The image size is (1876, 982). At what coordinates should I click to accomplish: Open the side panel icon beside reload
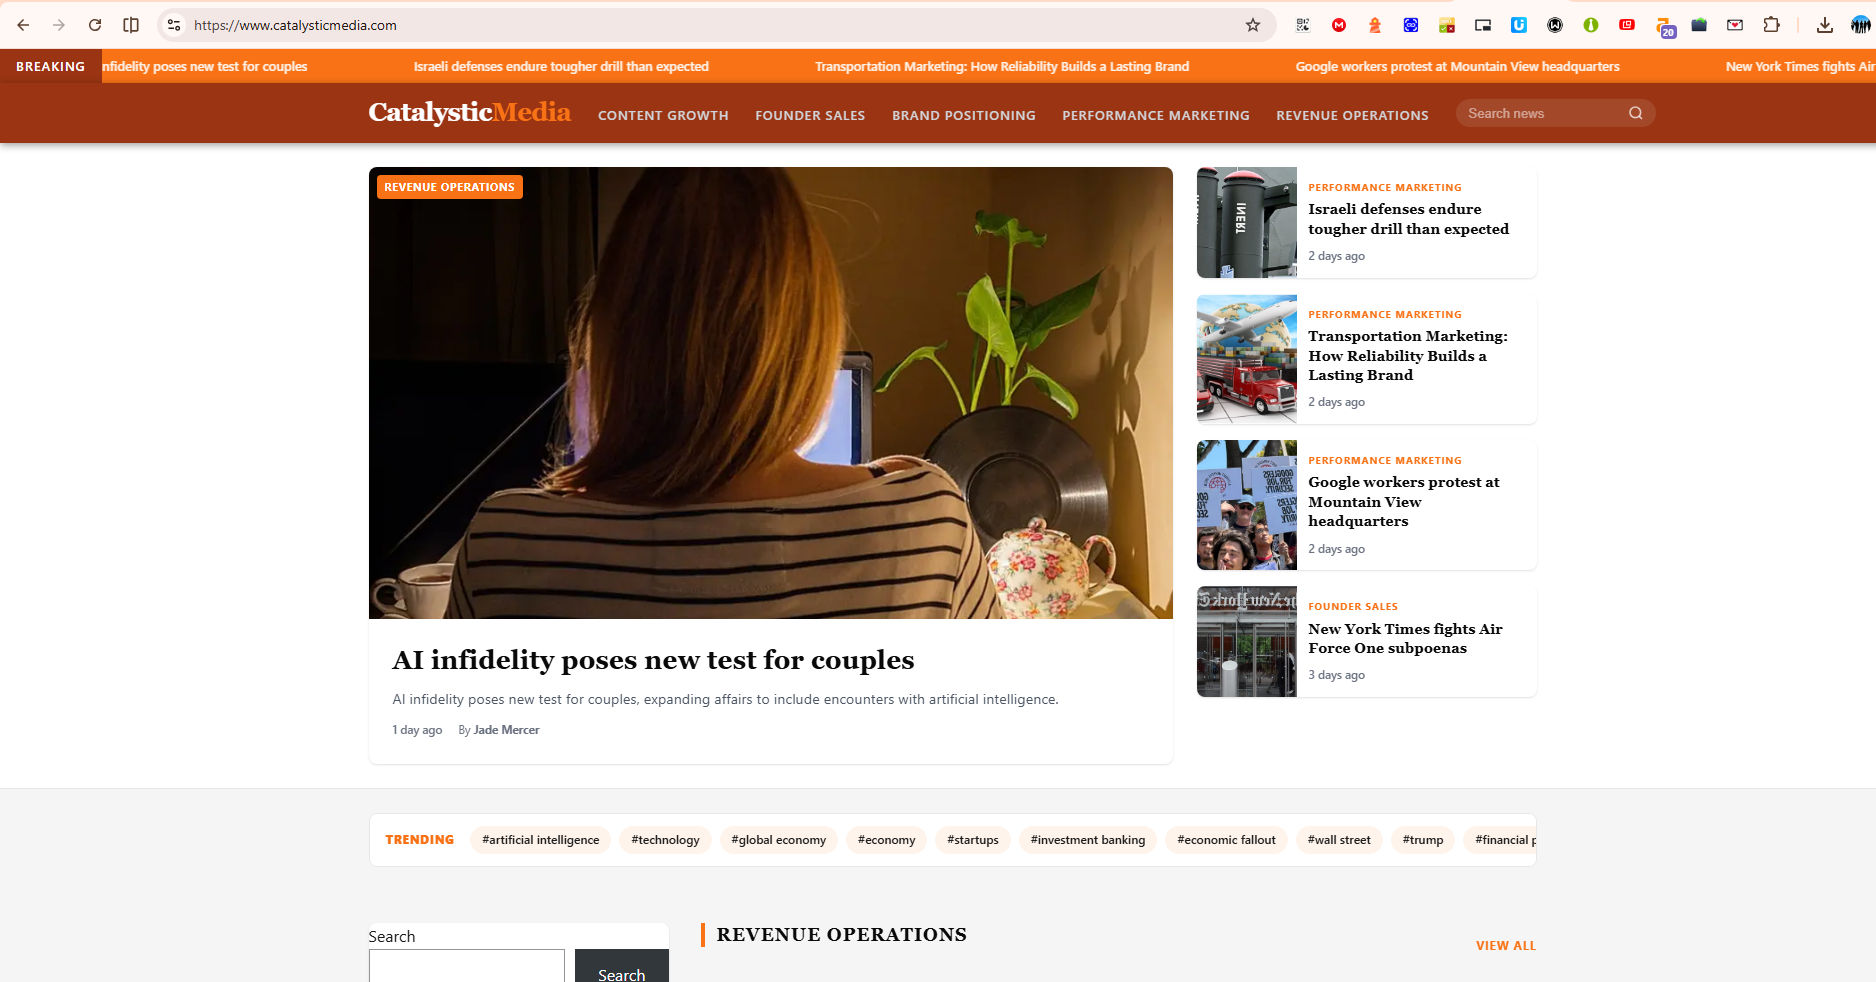click(x=131, y=25)
